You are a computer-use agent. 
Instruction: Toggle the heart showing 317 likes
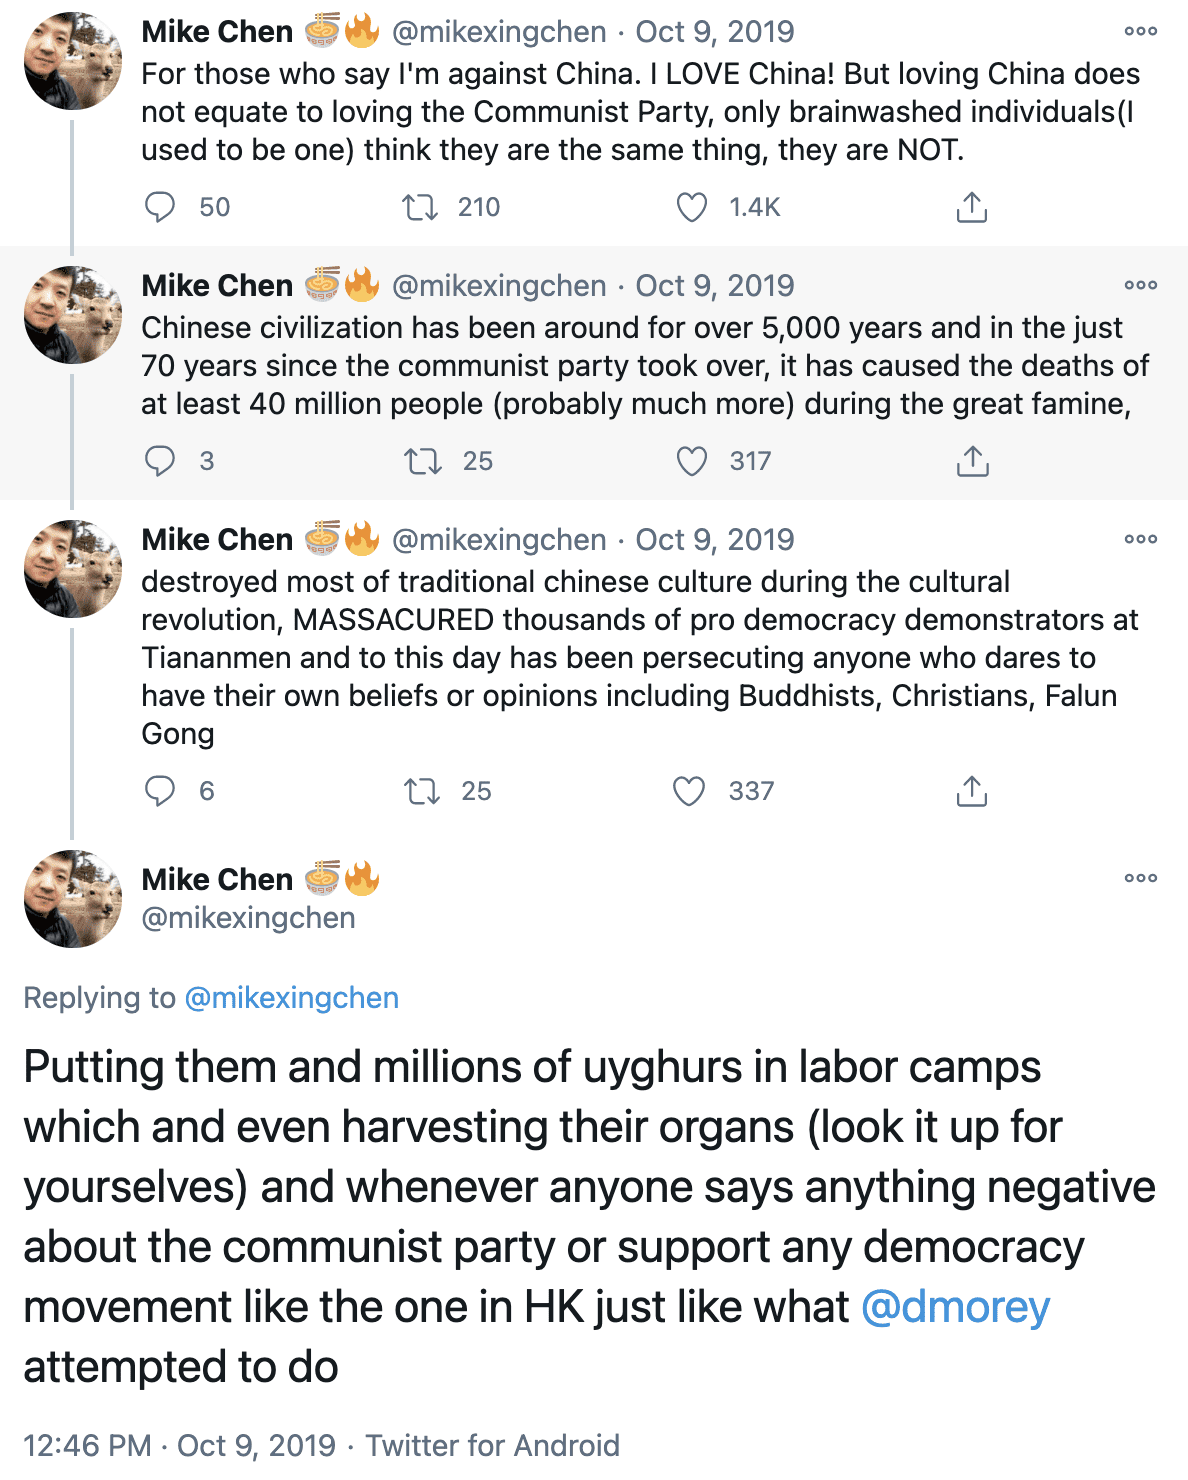[x=690, y=461]
